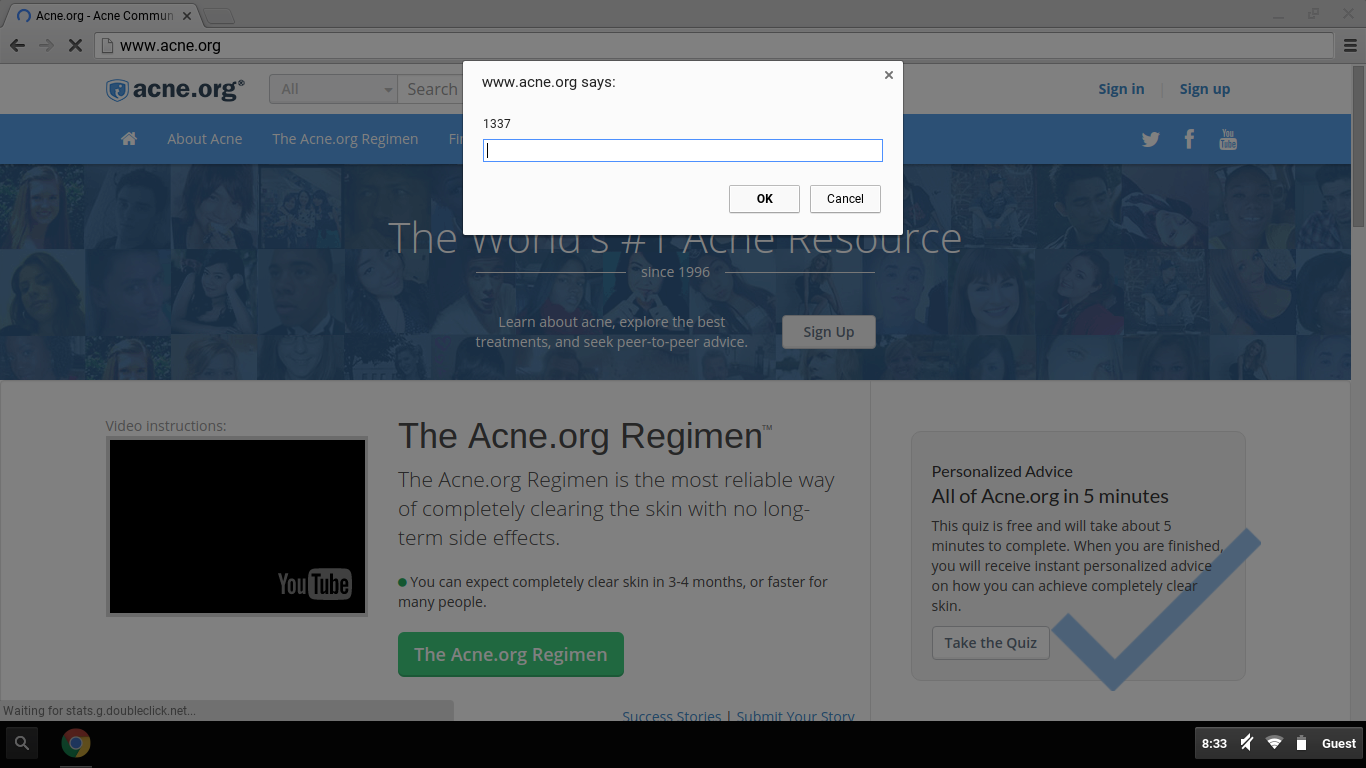Click the clock showing 8:33
1366x768 pixels.
[x=1214, y=743]
